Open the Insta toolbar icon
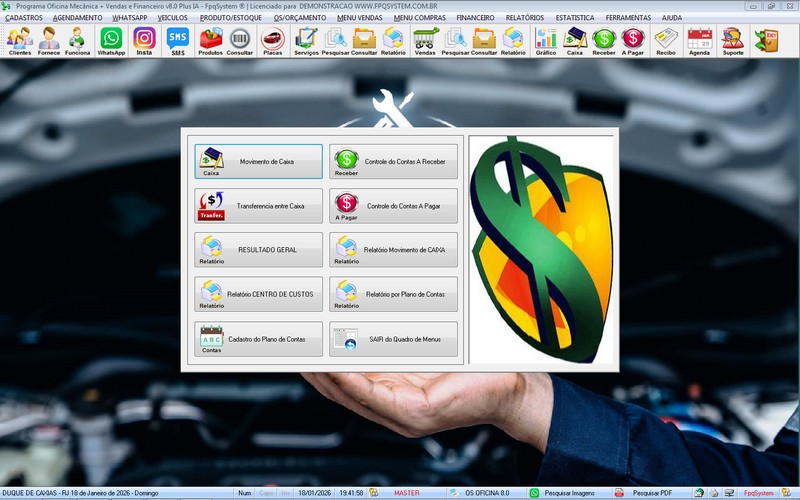 click(144, 41)
